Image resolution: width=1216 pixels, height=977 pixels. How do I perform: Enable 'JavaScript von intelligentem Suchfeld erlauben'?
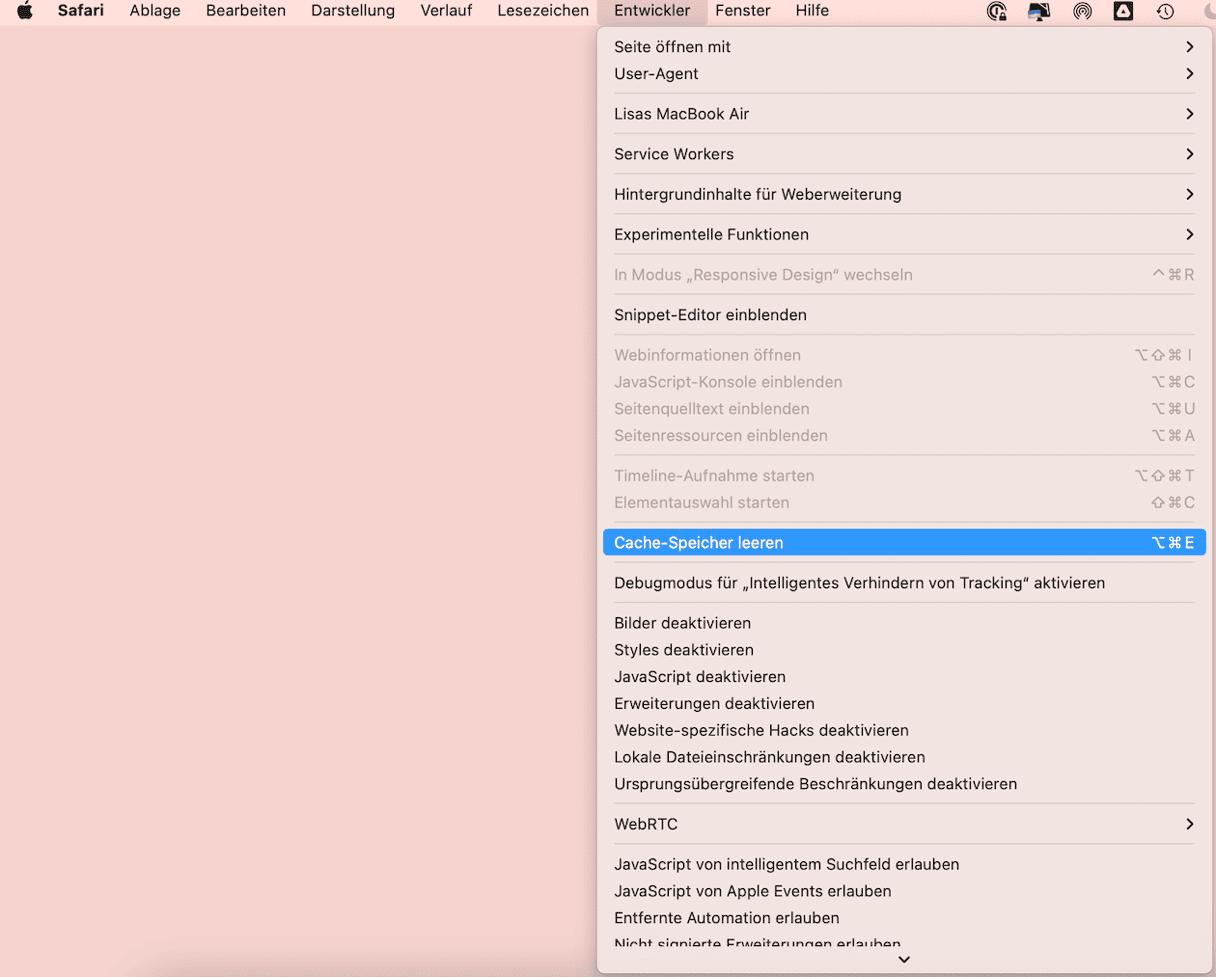pyautogui.click(x=904, y=864)
